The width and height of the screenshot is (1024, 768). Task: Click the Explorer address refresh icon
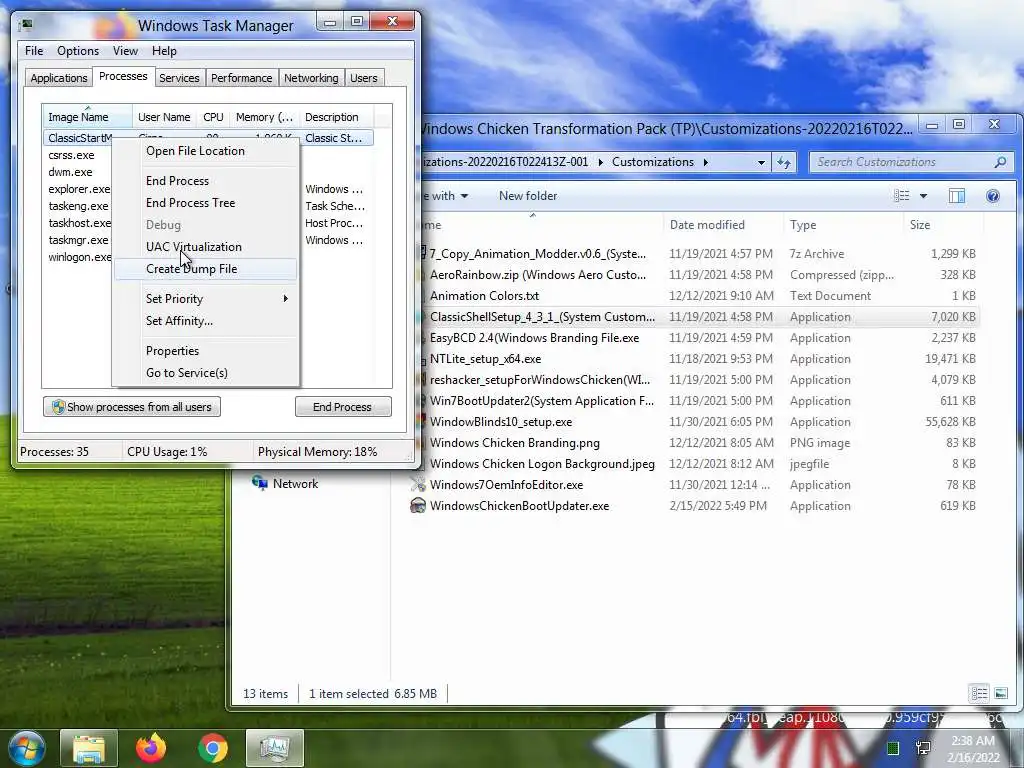tap(784, 162)
